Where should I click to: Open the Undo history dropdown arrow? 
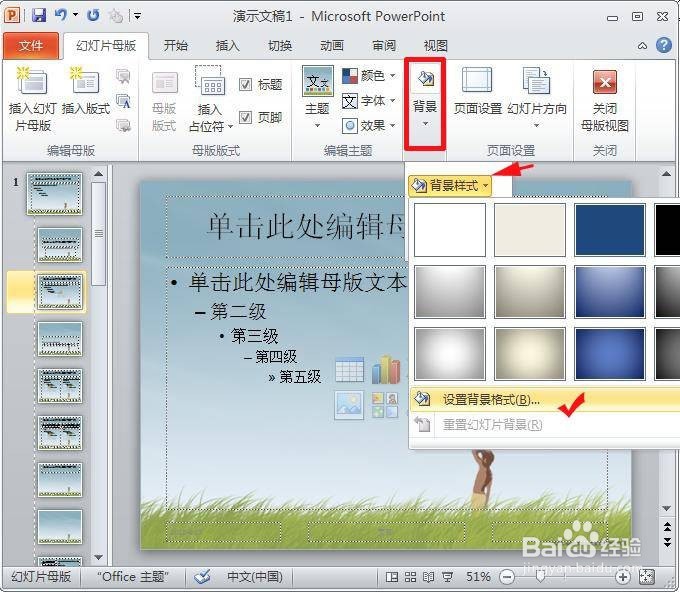pos(75,15)
